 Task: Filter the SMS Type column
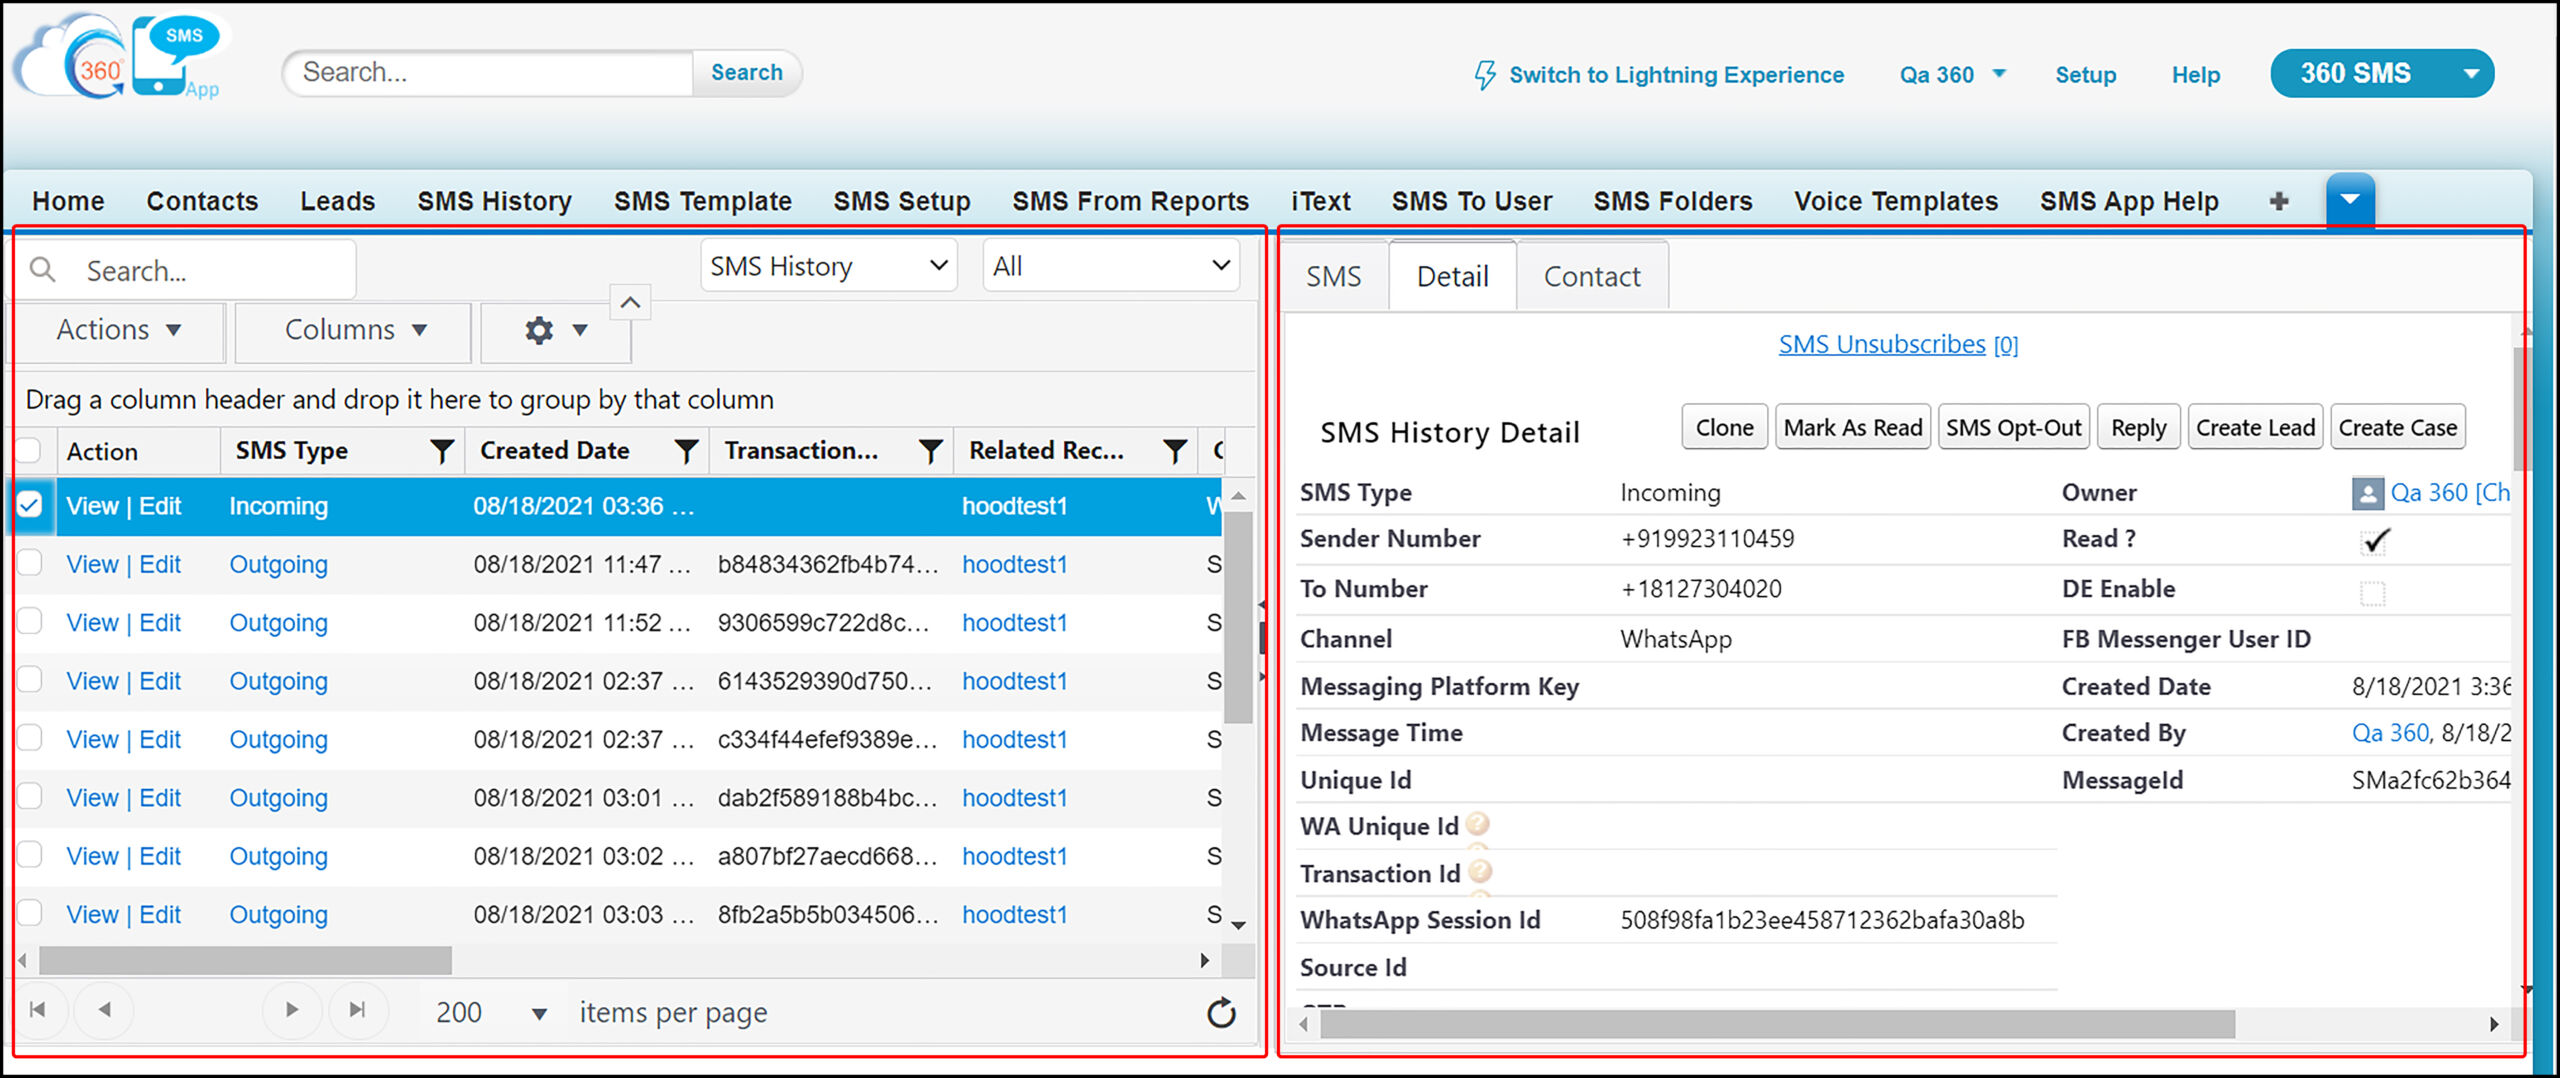point(441,451)
